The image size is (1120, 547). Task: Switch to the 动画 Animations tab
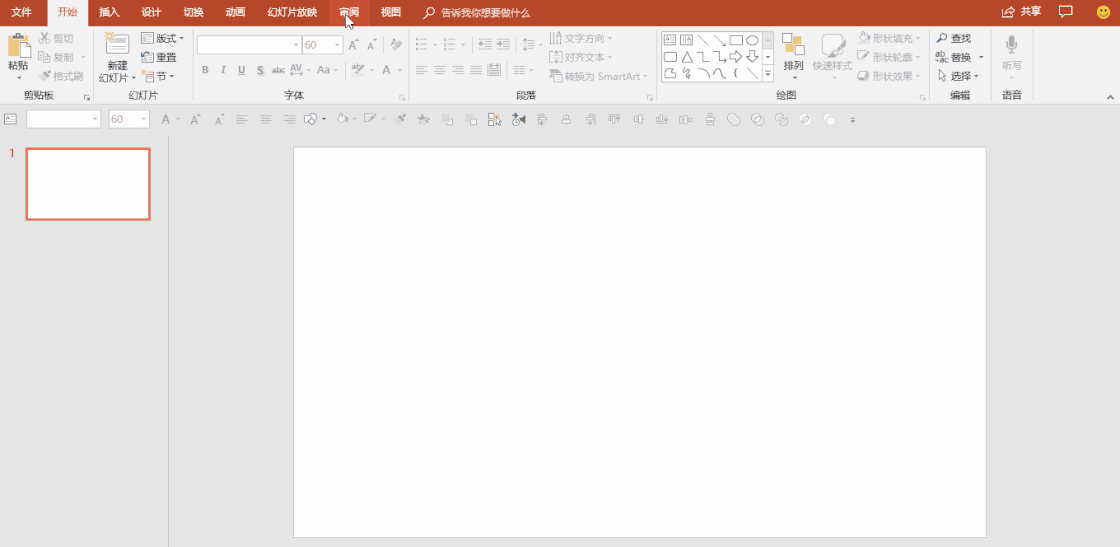click(x=236, y=12)
